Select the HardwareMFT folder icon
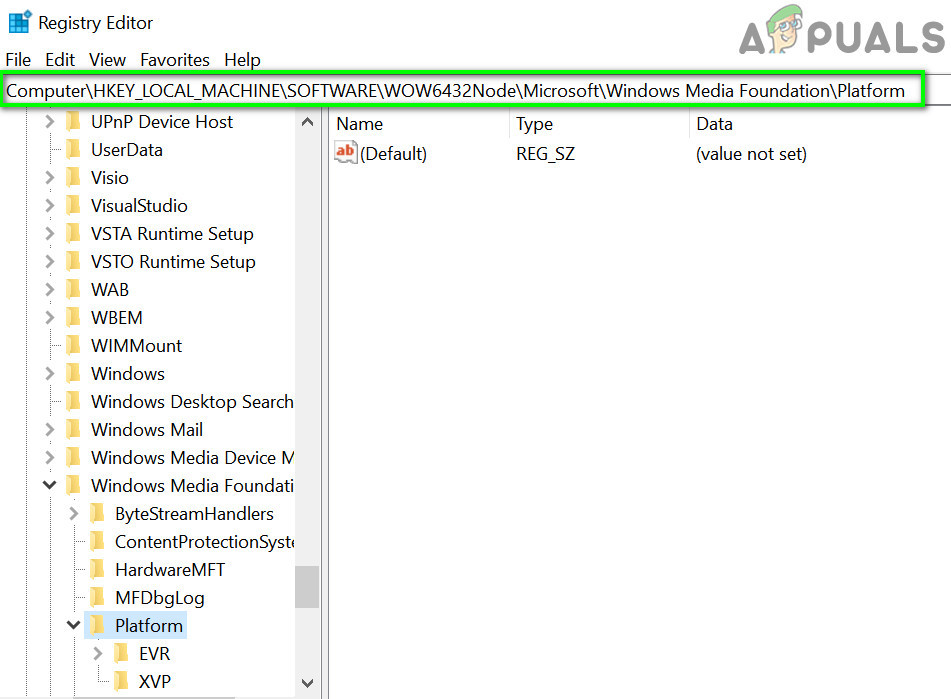This screenshot has height=699, width=951. click(x=97, y=569)
